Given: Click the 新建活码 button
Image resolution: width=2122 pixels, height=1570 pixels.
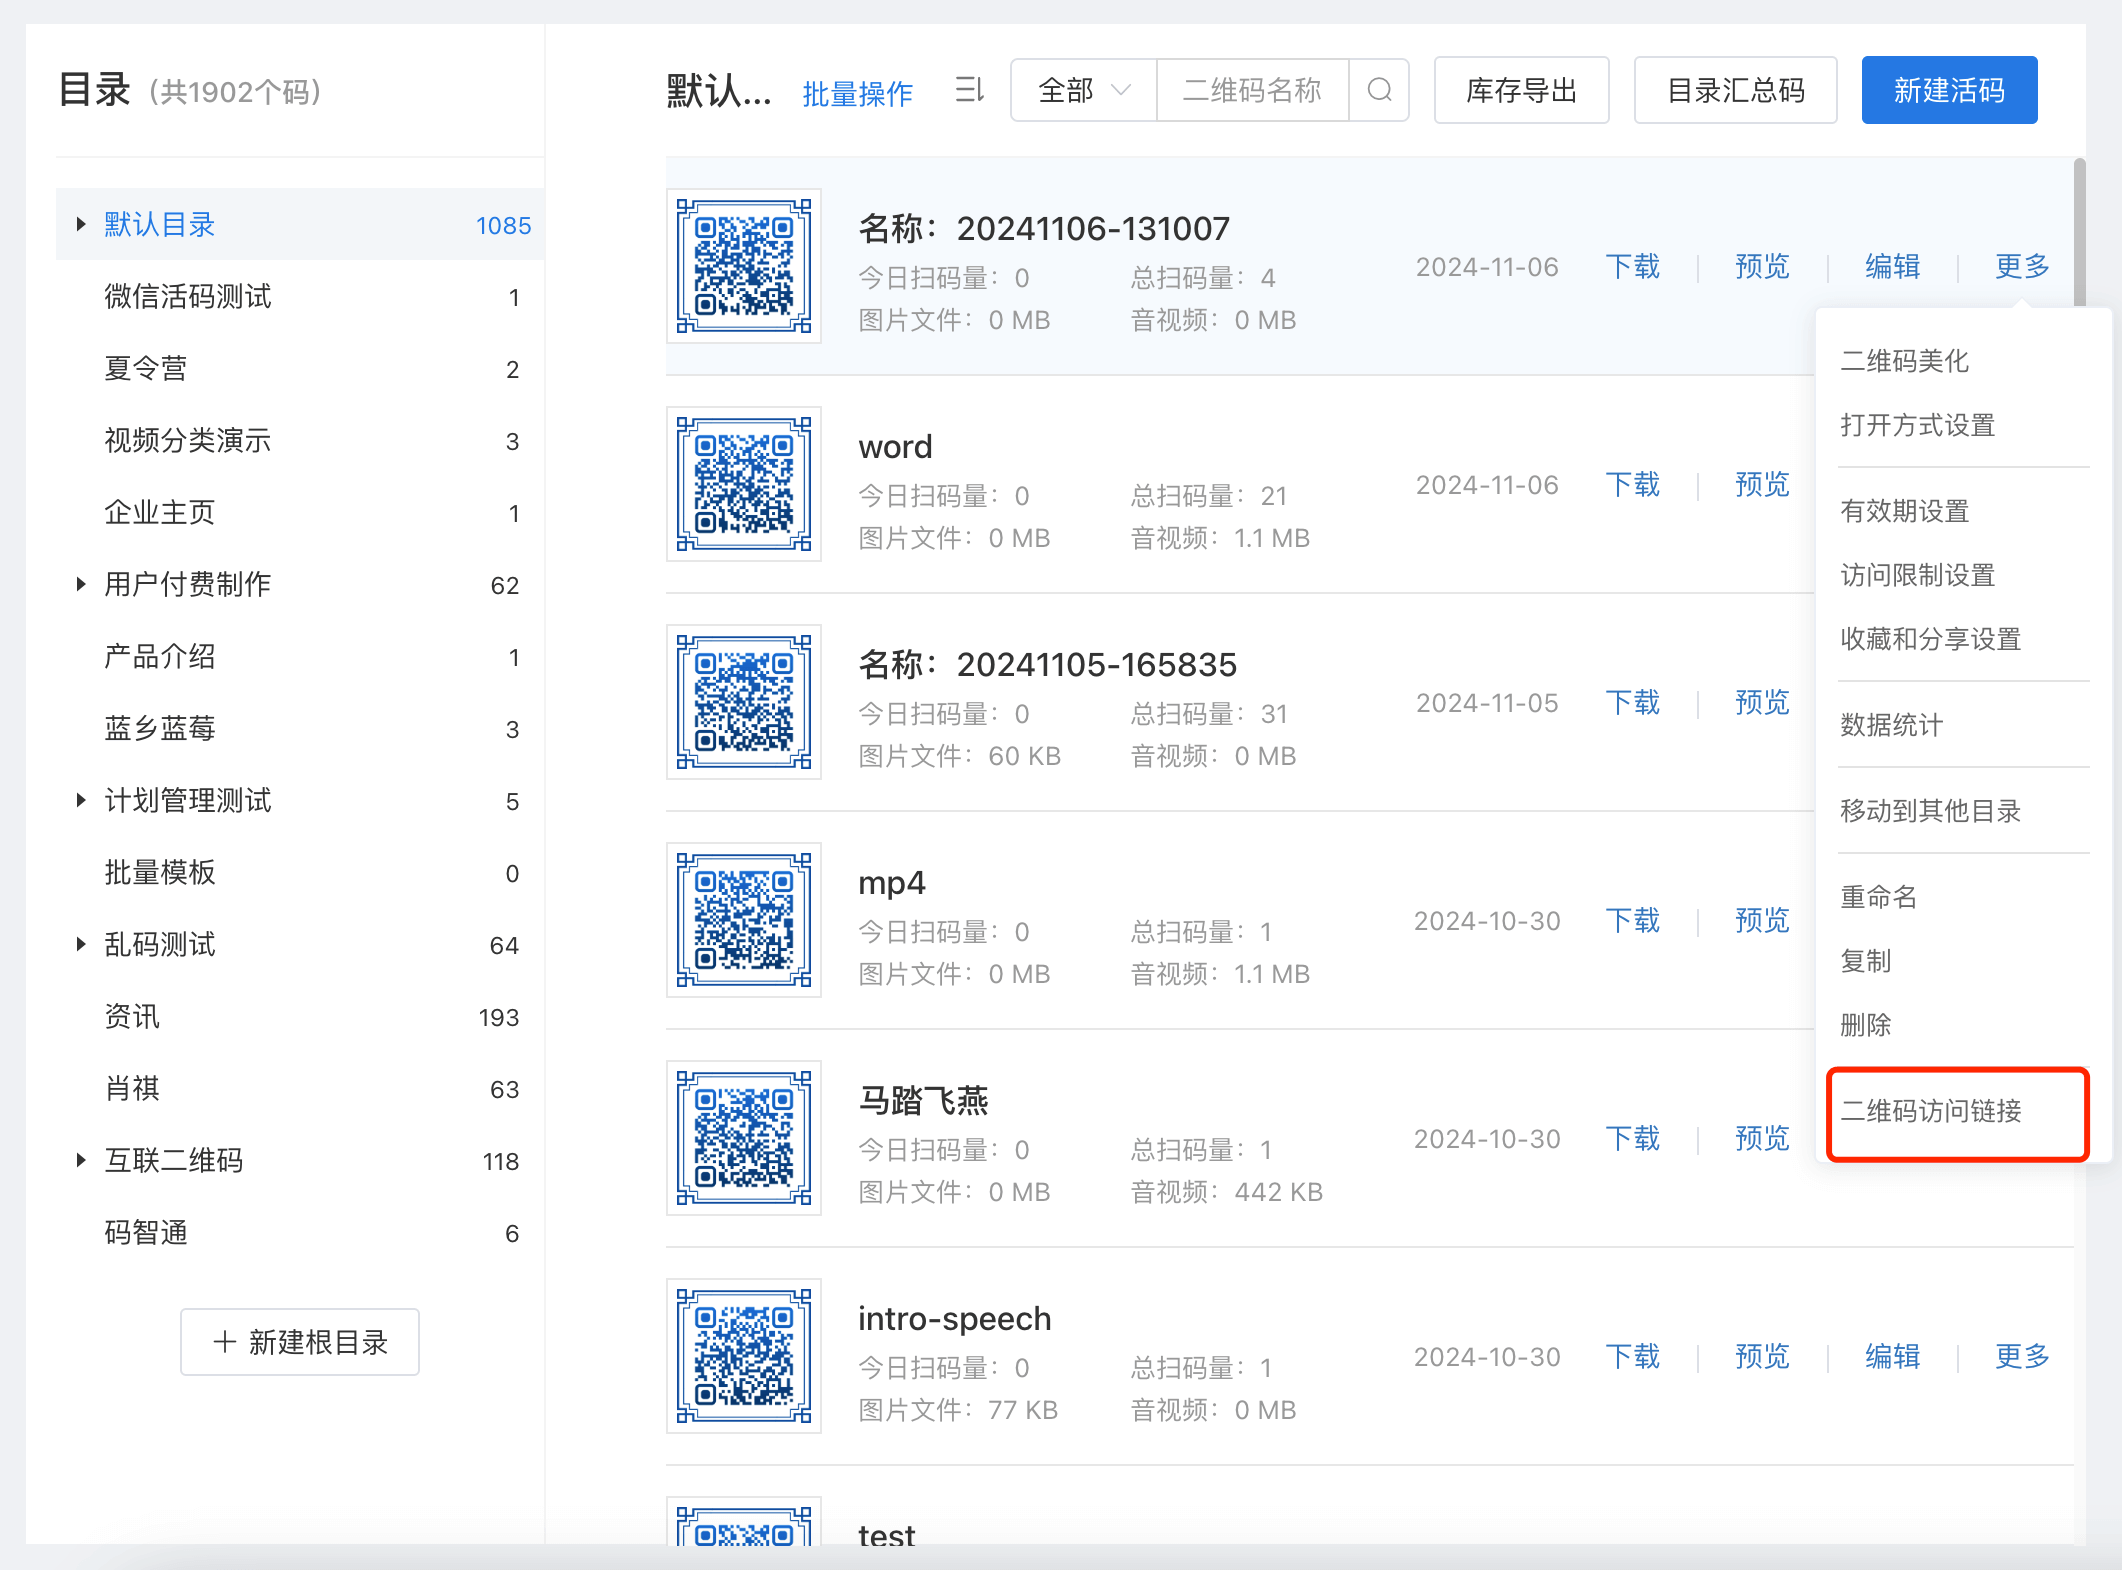Looking at the screenshot, I should coord(1949,90).
